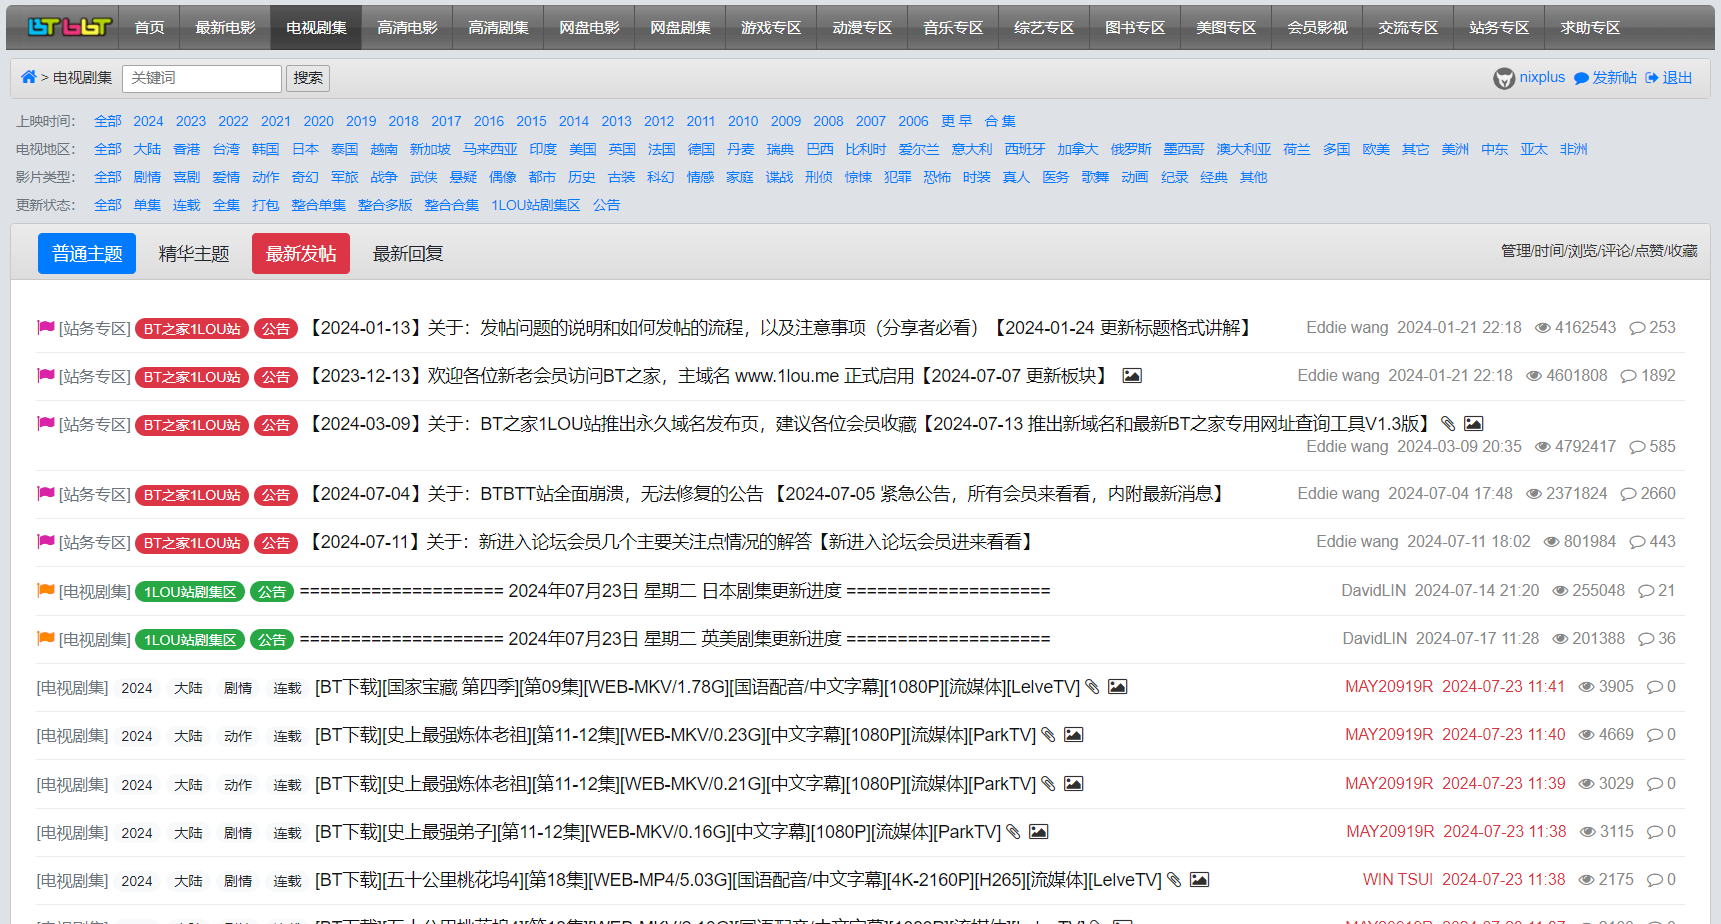This screenshot has width=1721, height=924.
Task: Click pink flag on 2024-01-13 announcement
Action: (x=46, y=327)
